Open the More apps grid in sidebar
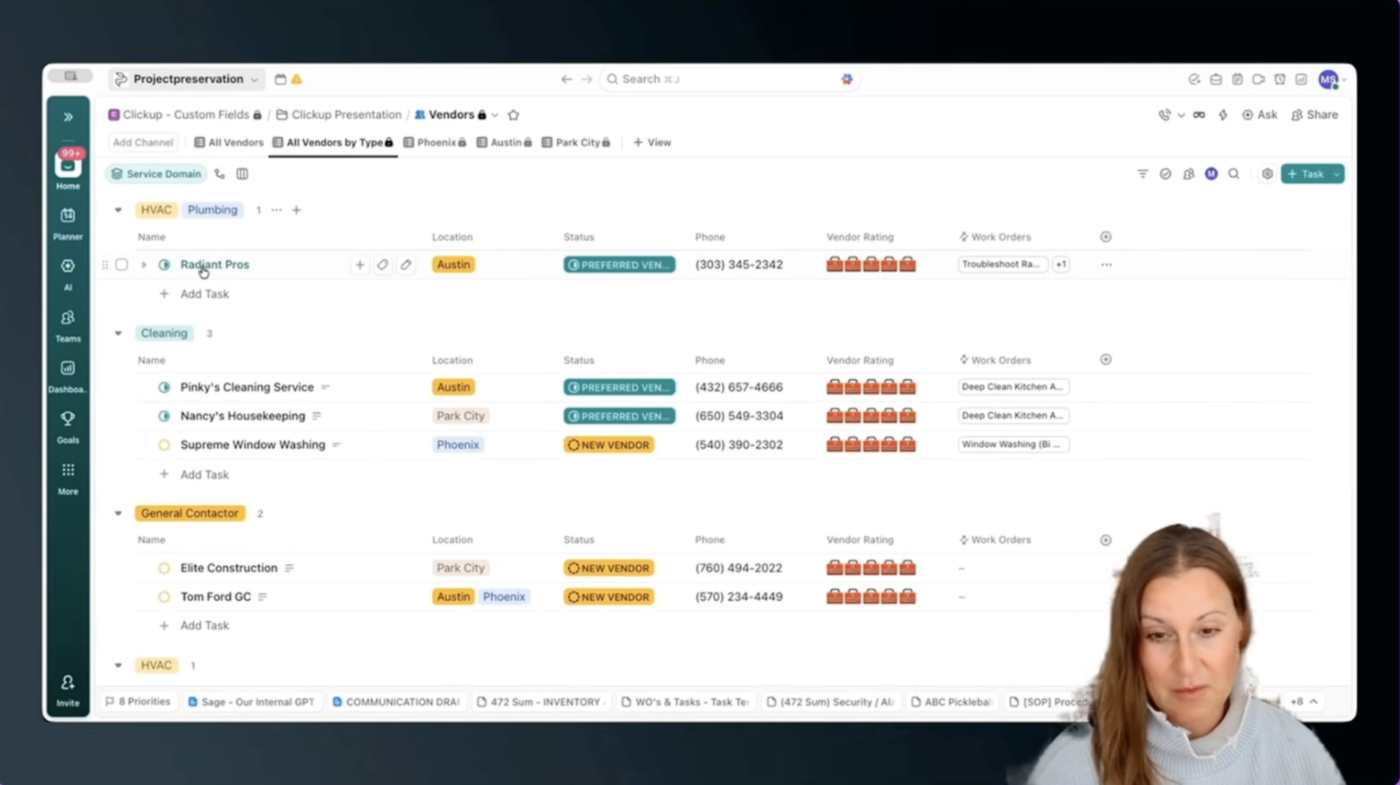Screen dimensions: 1400x785 [68, 477]
